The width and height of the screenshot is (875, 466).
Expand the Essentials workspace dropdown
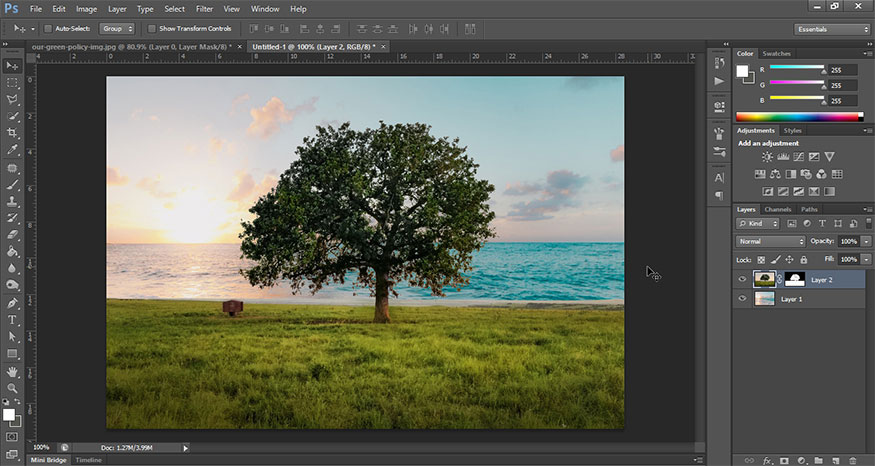click(832, 29)
